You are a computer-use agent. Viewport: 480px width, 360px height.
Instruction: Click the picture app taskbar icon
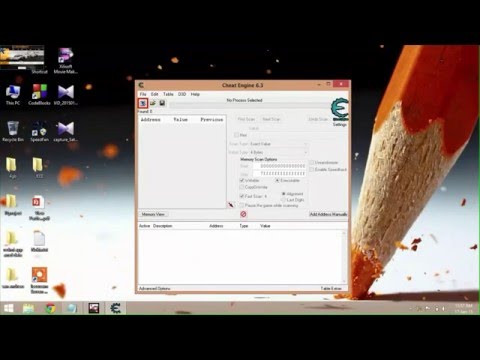point(94,308)
